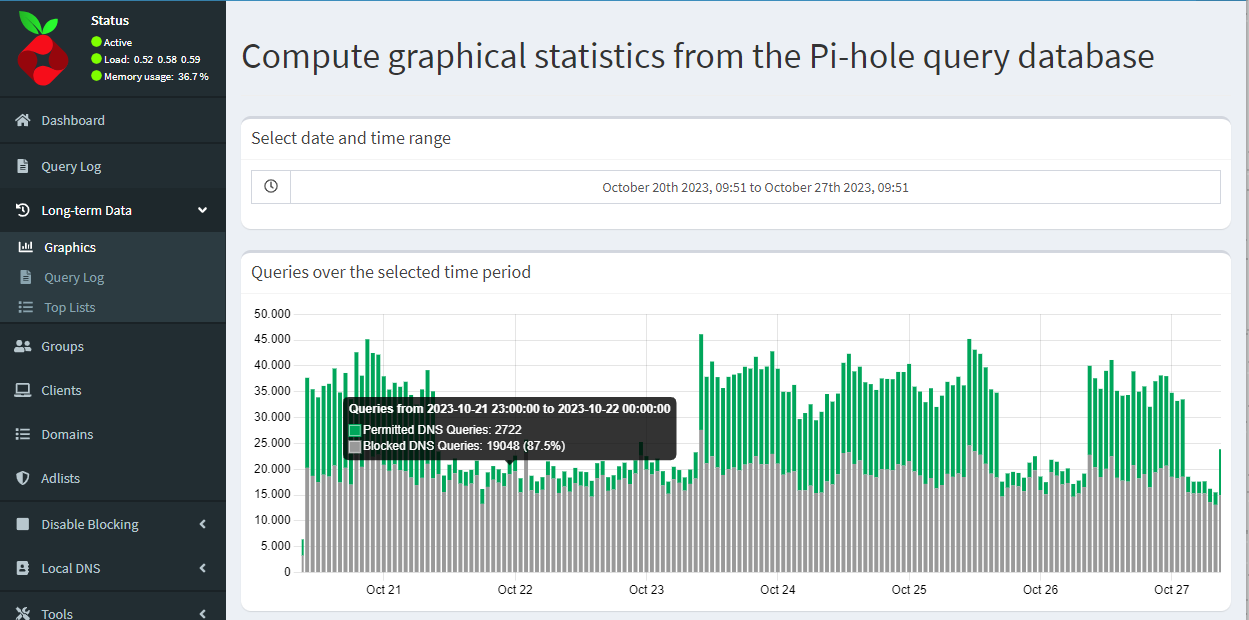Click the Adlists shield icon
Viewport: 1249px width, 620px height.
click(x=23, y=478)
